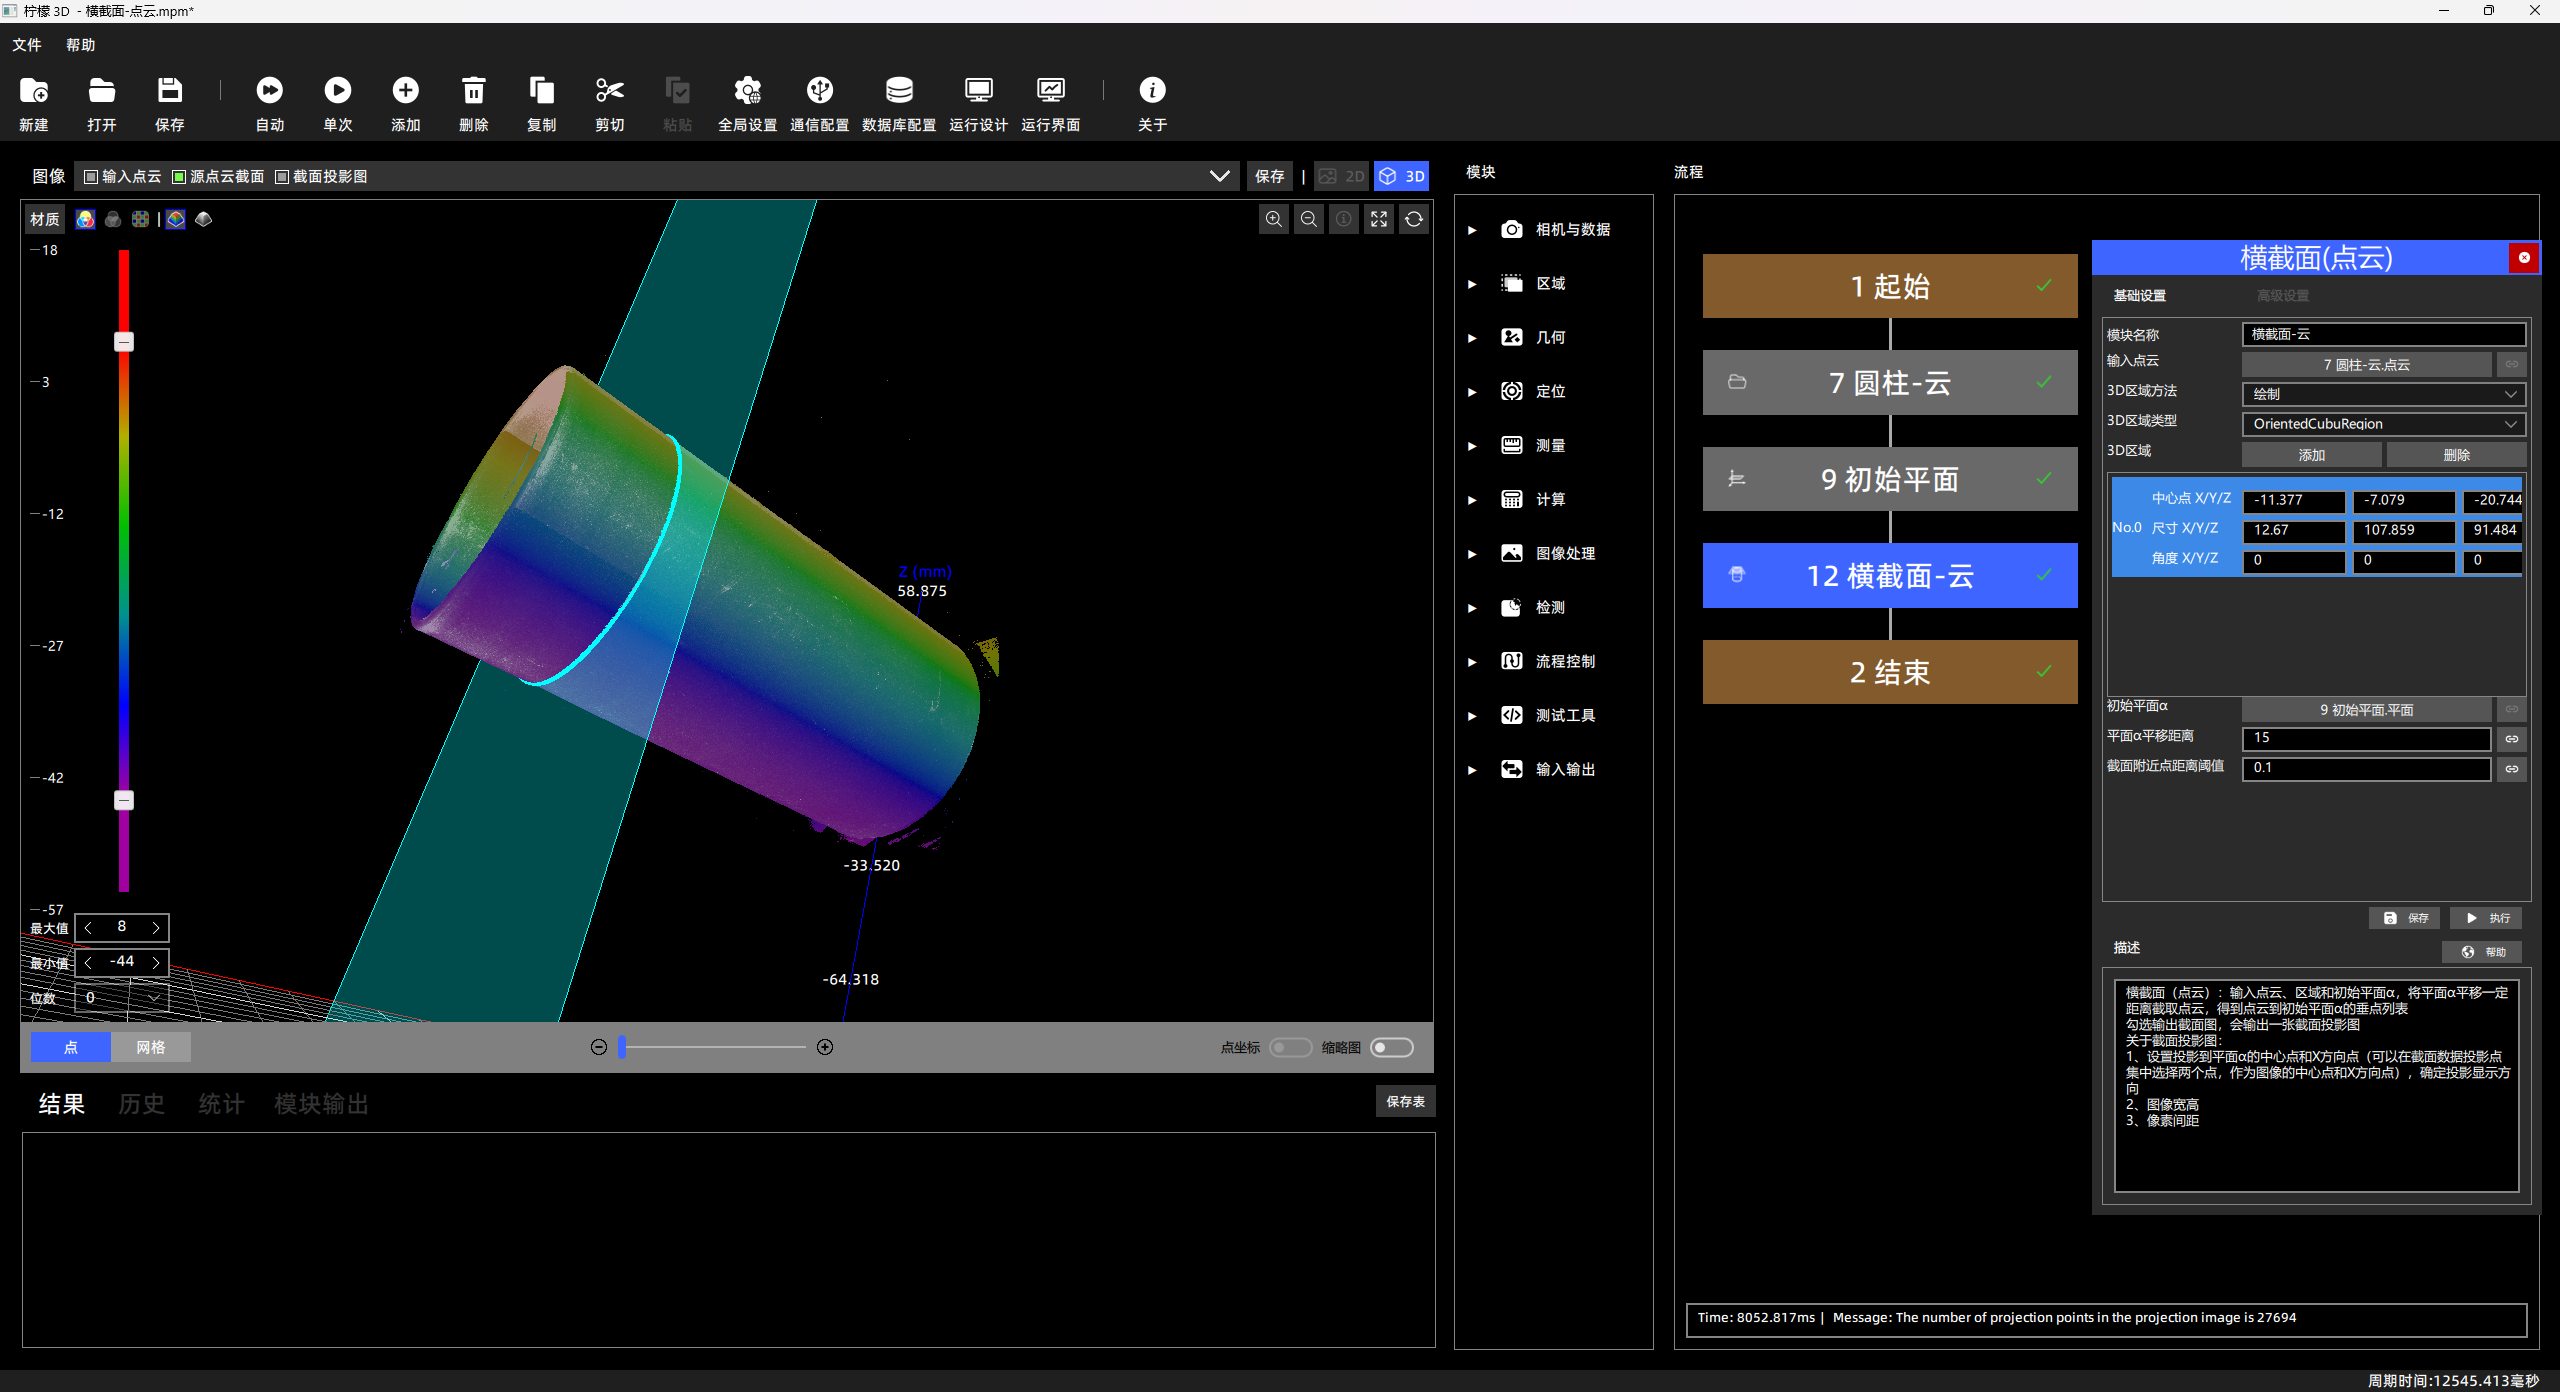Add a module with the 添加 toolbar icon

tap(406, 91)
